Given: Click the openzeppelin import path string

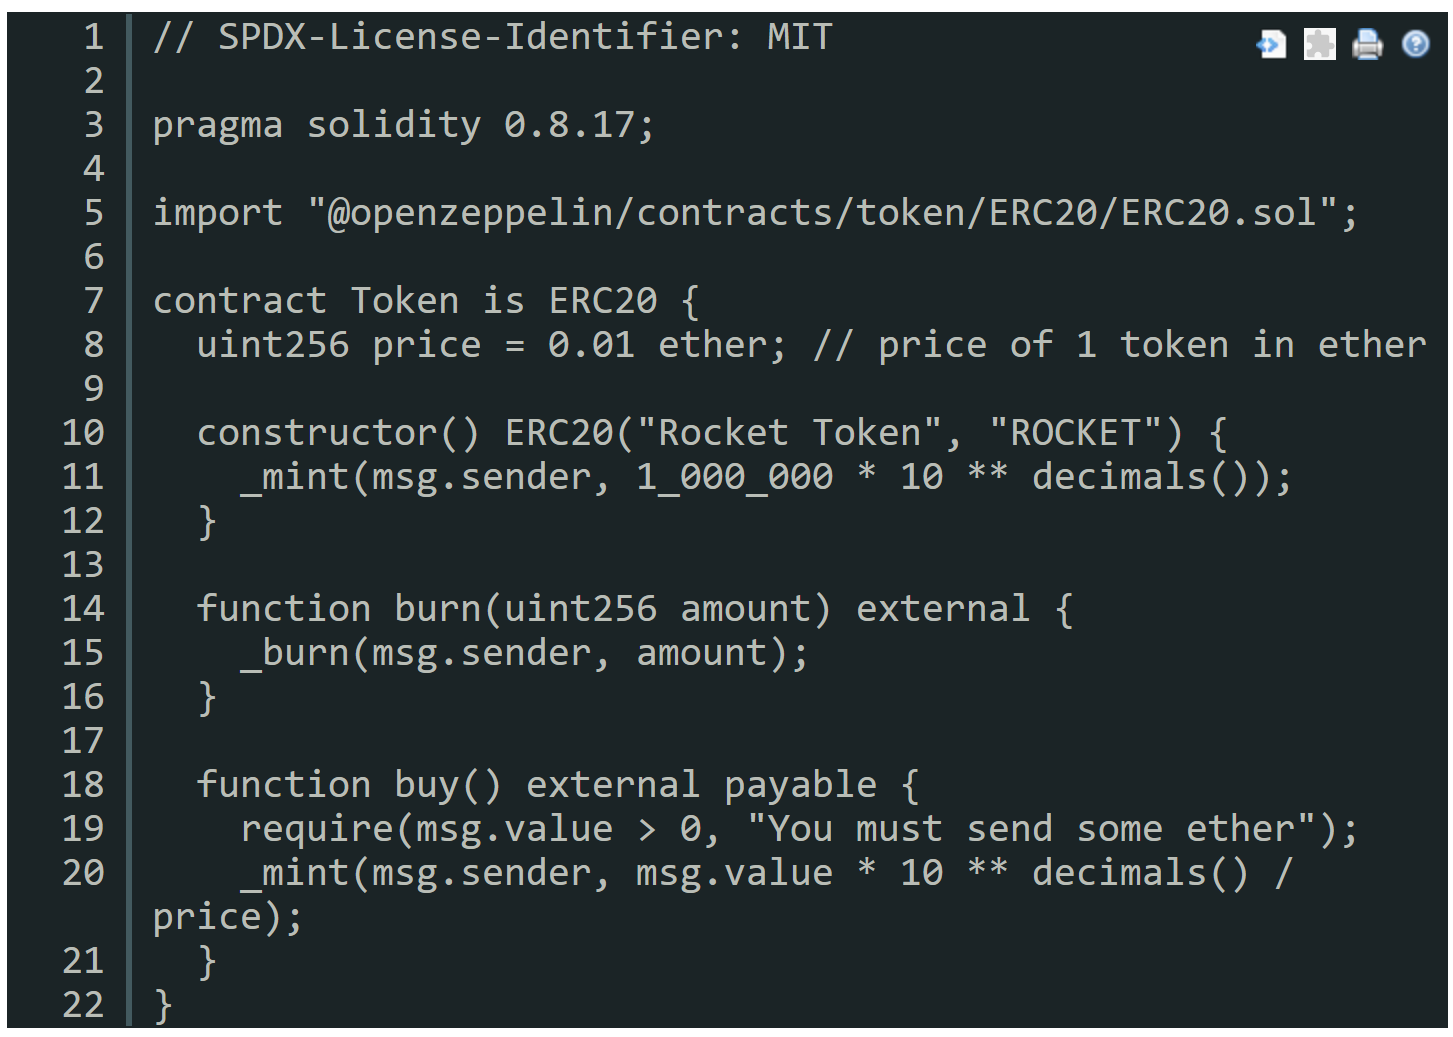Looking at the screenshot, I should pos(832,213).
